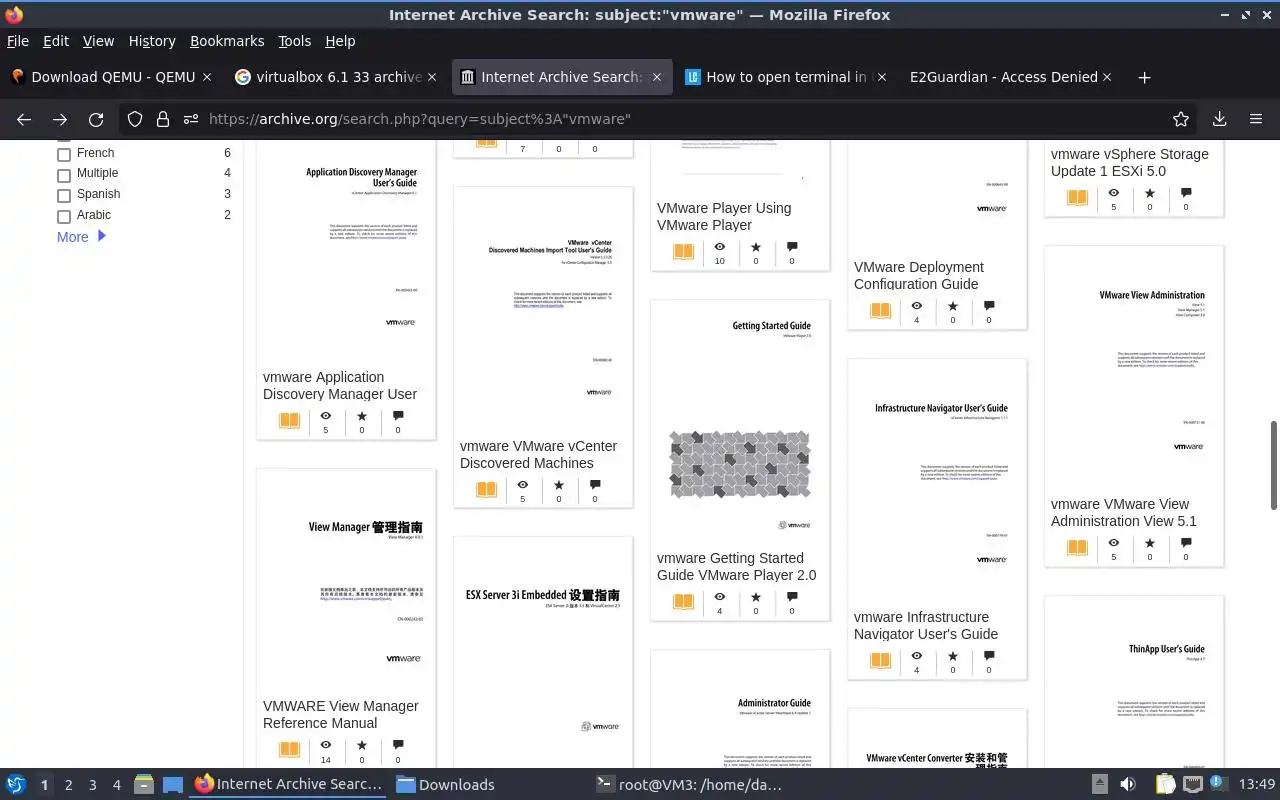Screen dimensions: 1280x800
Task: Open a new browser tab
Action: (1145, 77)
